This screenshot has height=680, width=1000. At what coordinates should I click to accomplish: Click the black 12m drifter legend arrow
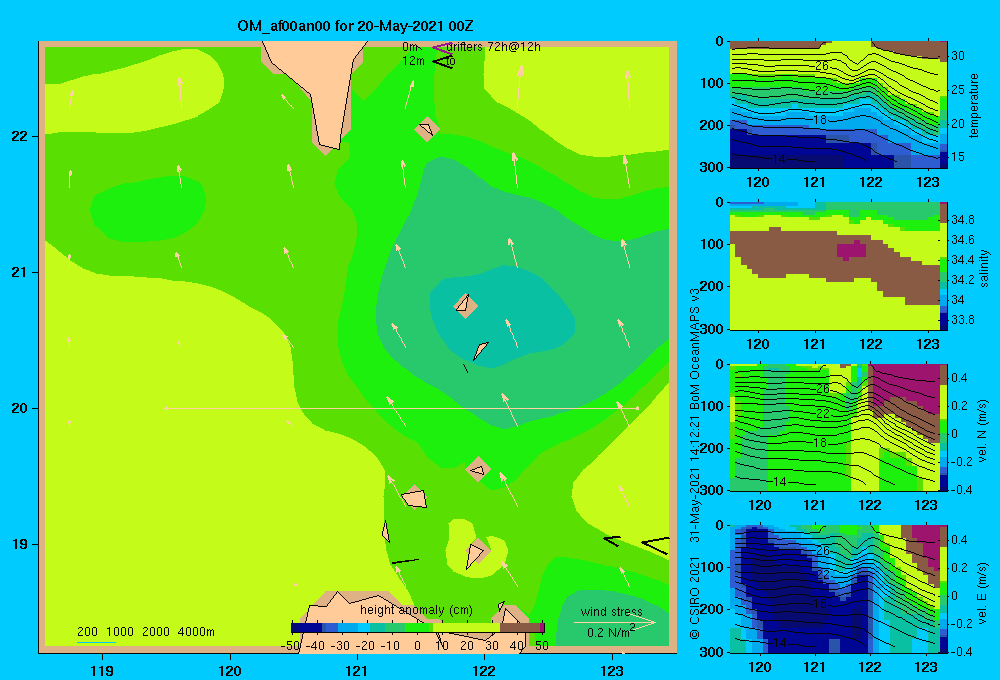tap(443, 61)
